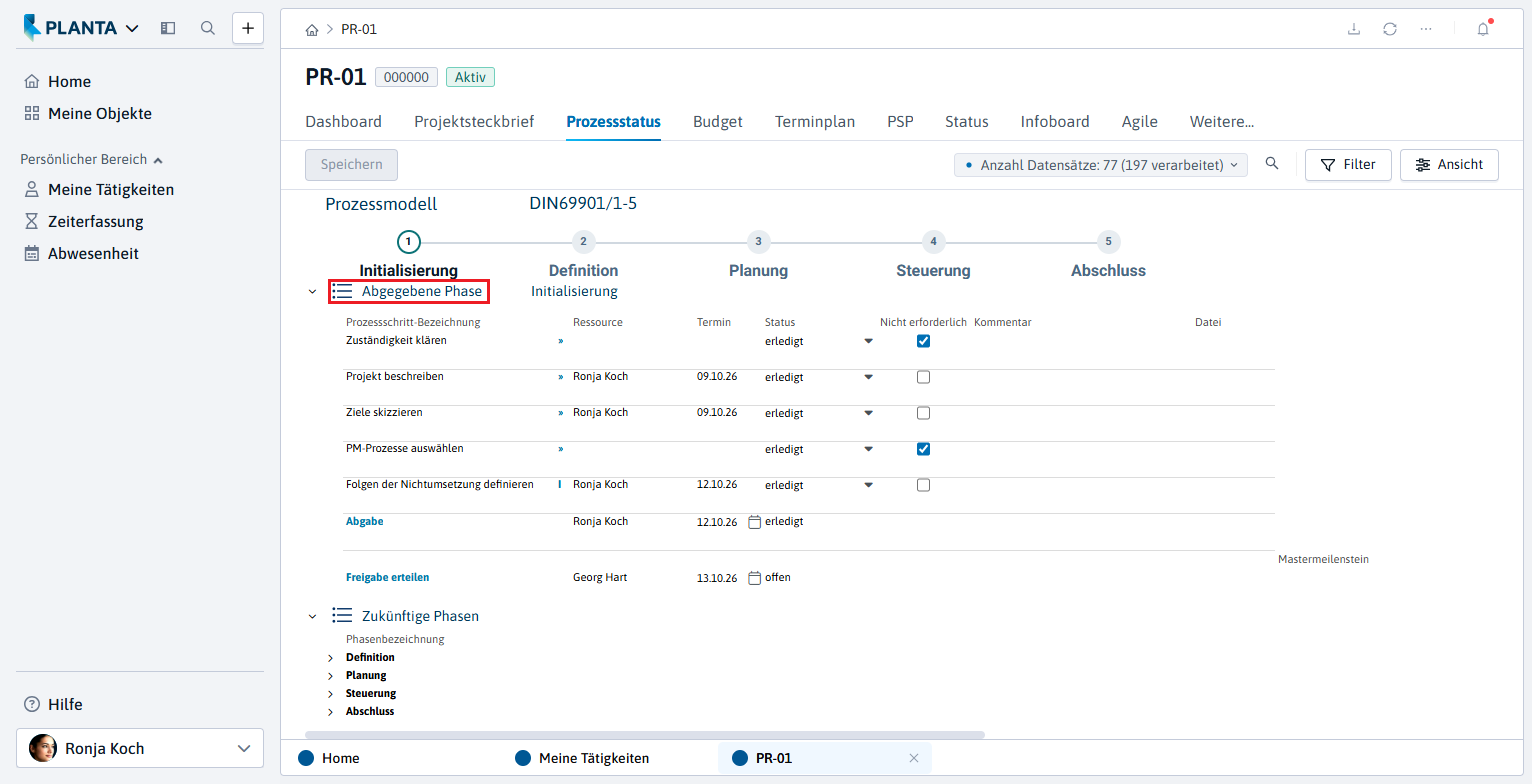Check Nicht erforderlich for Ziele skizzieren

point(924,413)
